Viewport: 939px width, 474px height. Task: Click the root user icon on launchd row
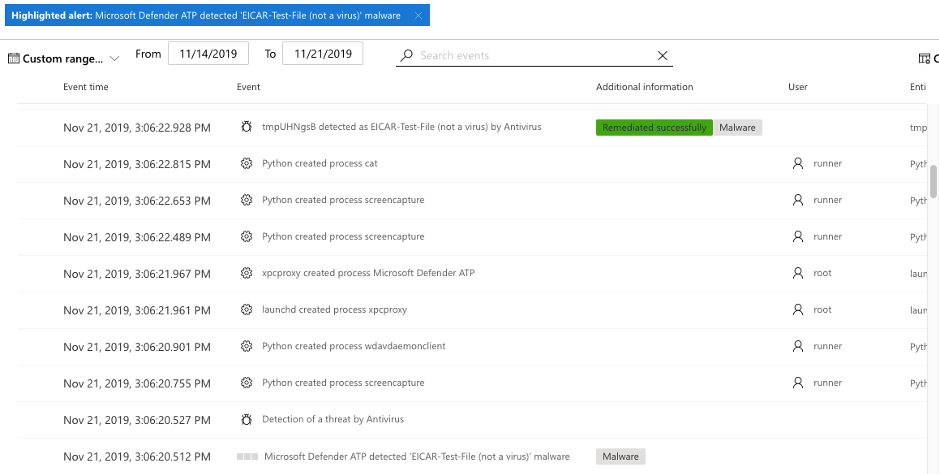[x=798, y=309]
